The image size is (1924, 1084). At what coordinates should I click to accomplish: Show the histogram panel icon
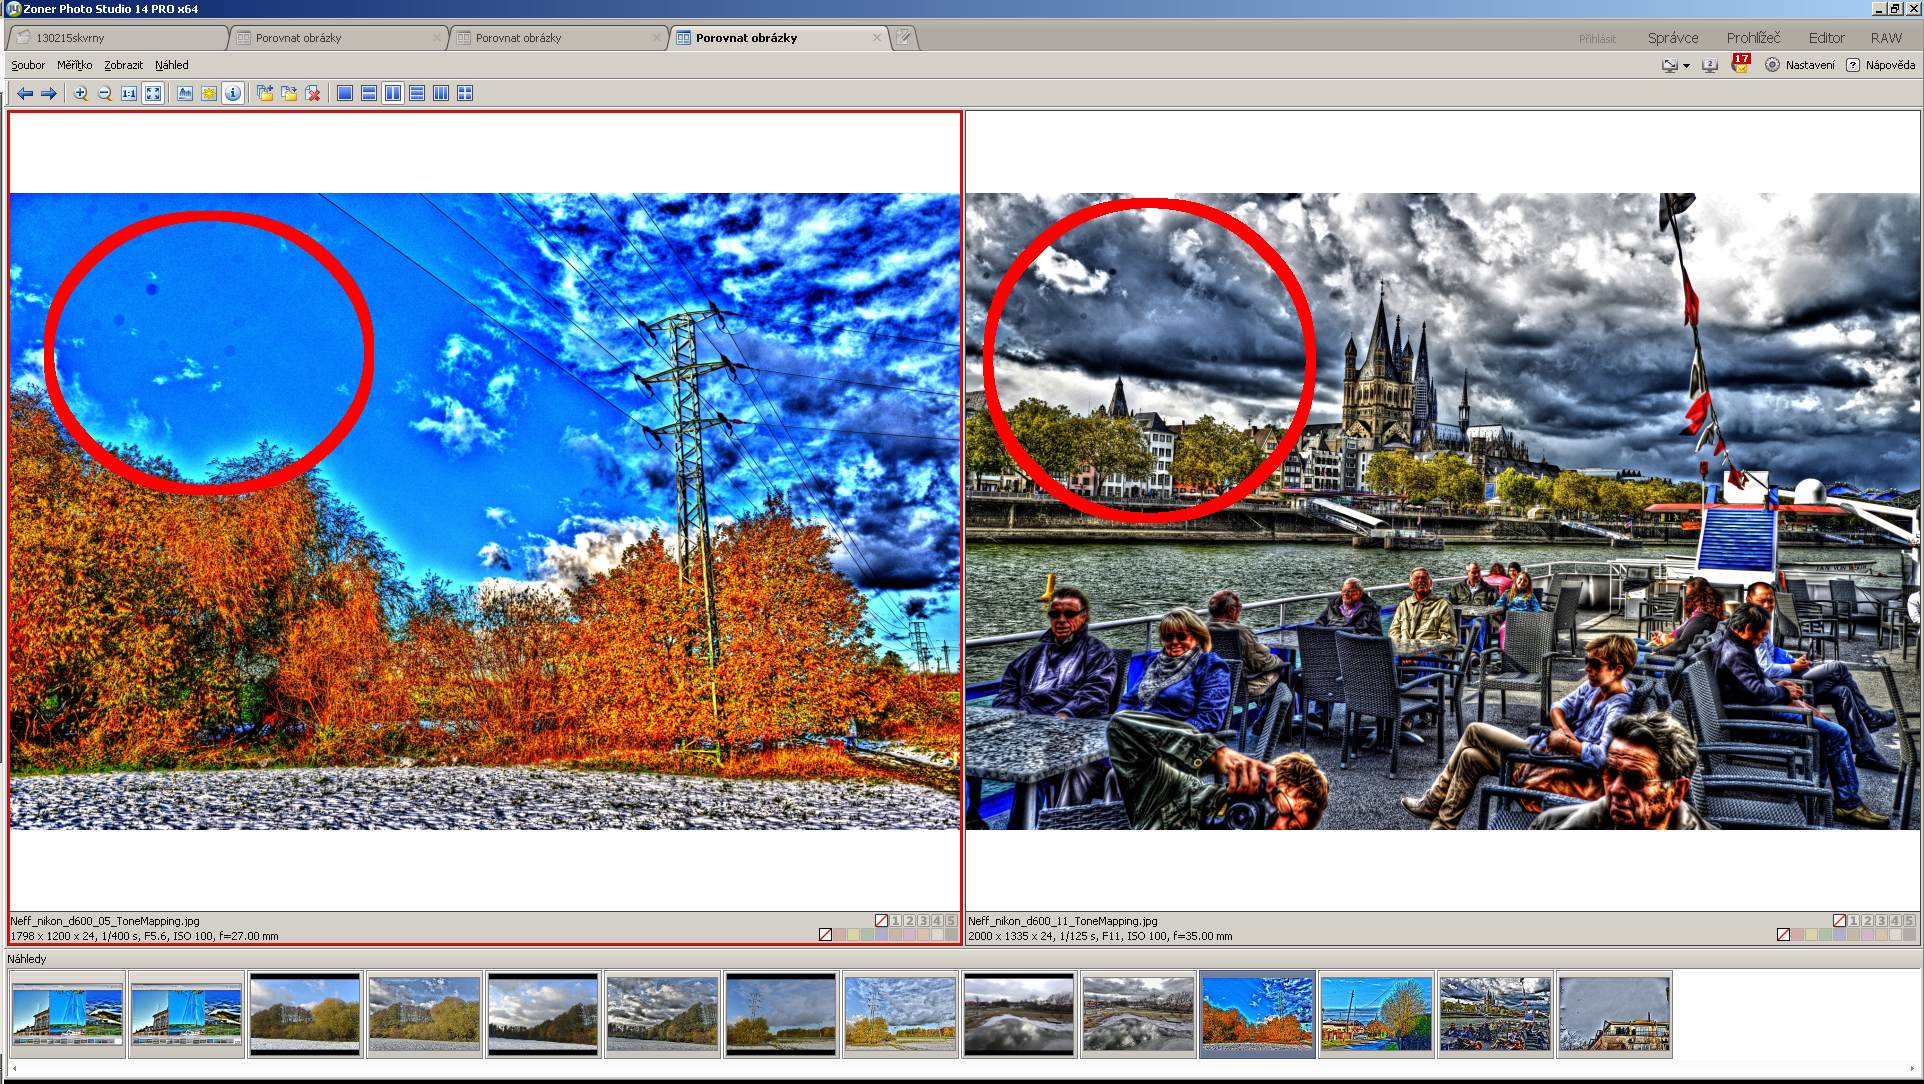(185, 93)
